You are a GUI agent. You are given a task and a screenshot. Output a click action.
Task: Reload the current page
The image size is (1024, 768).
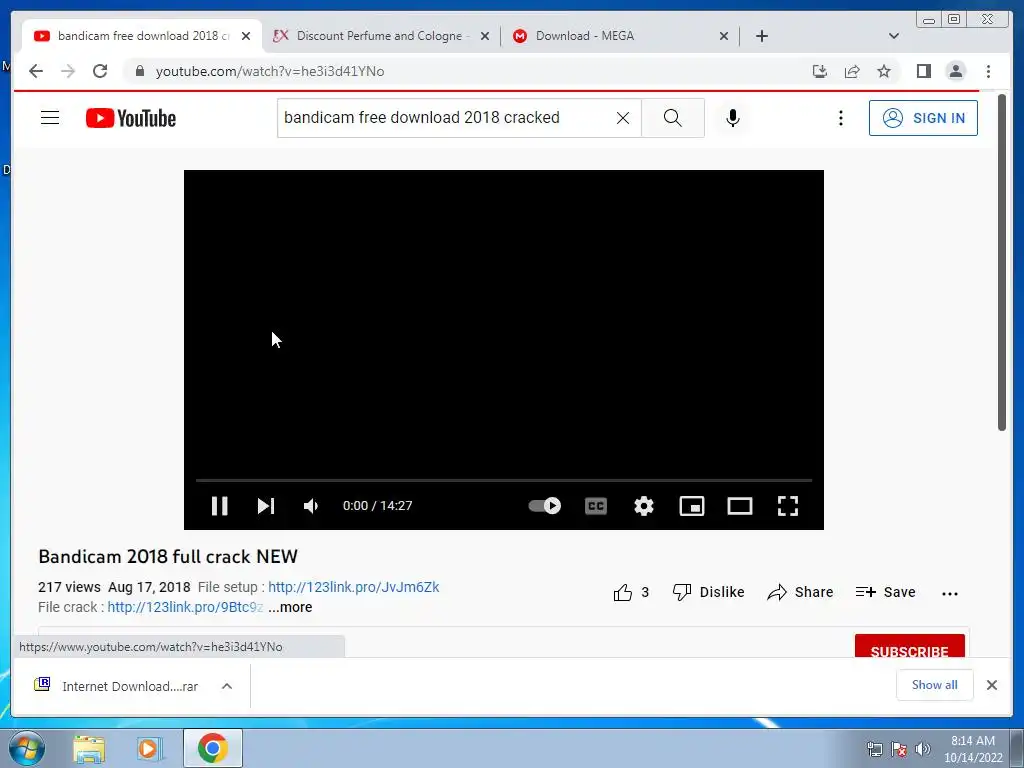point(100,71)
